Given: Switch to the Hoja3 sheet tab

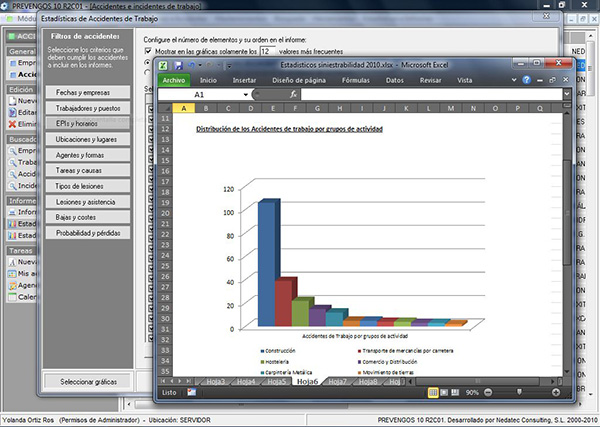Looking at the screenshot, I should 215,381.
